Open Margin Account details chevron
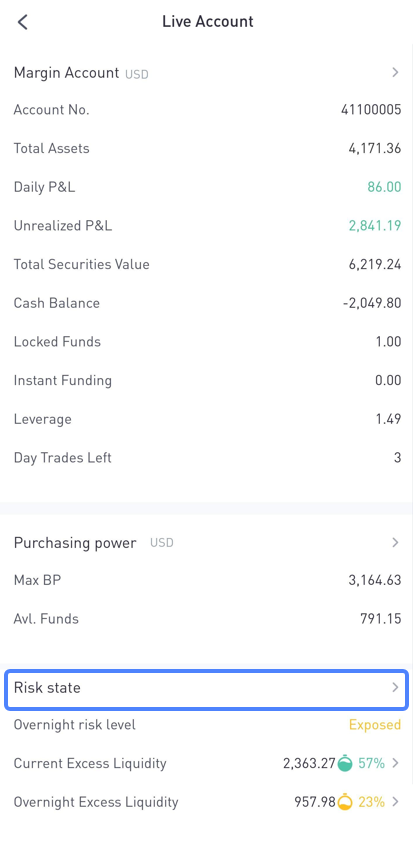 395,72
